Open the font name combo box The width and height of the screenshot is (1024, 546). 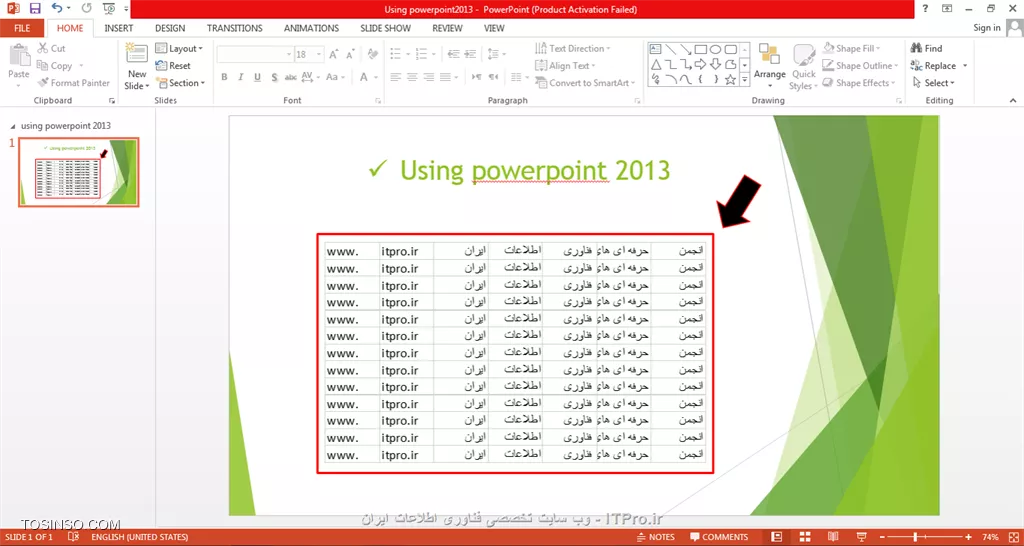[255, 55]
